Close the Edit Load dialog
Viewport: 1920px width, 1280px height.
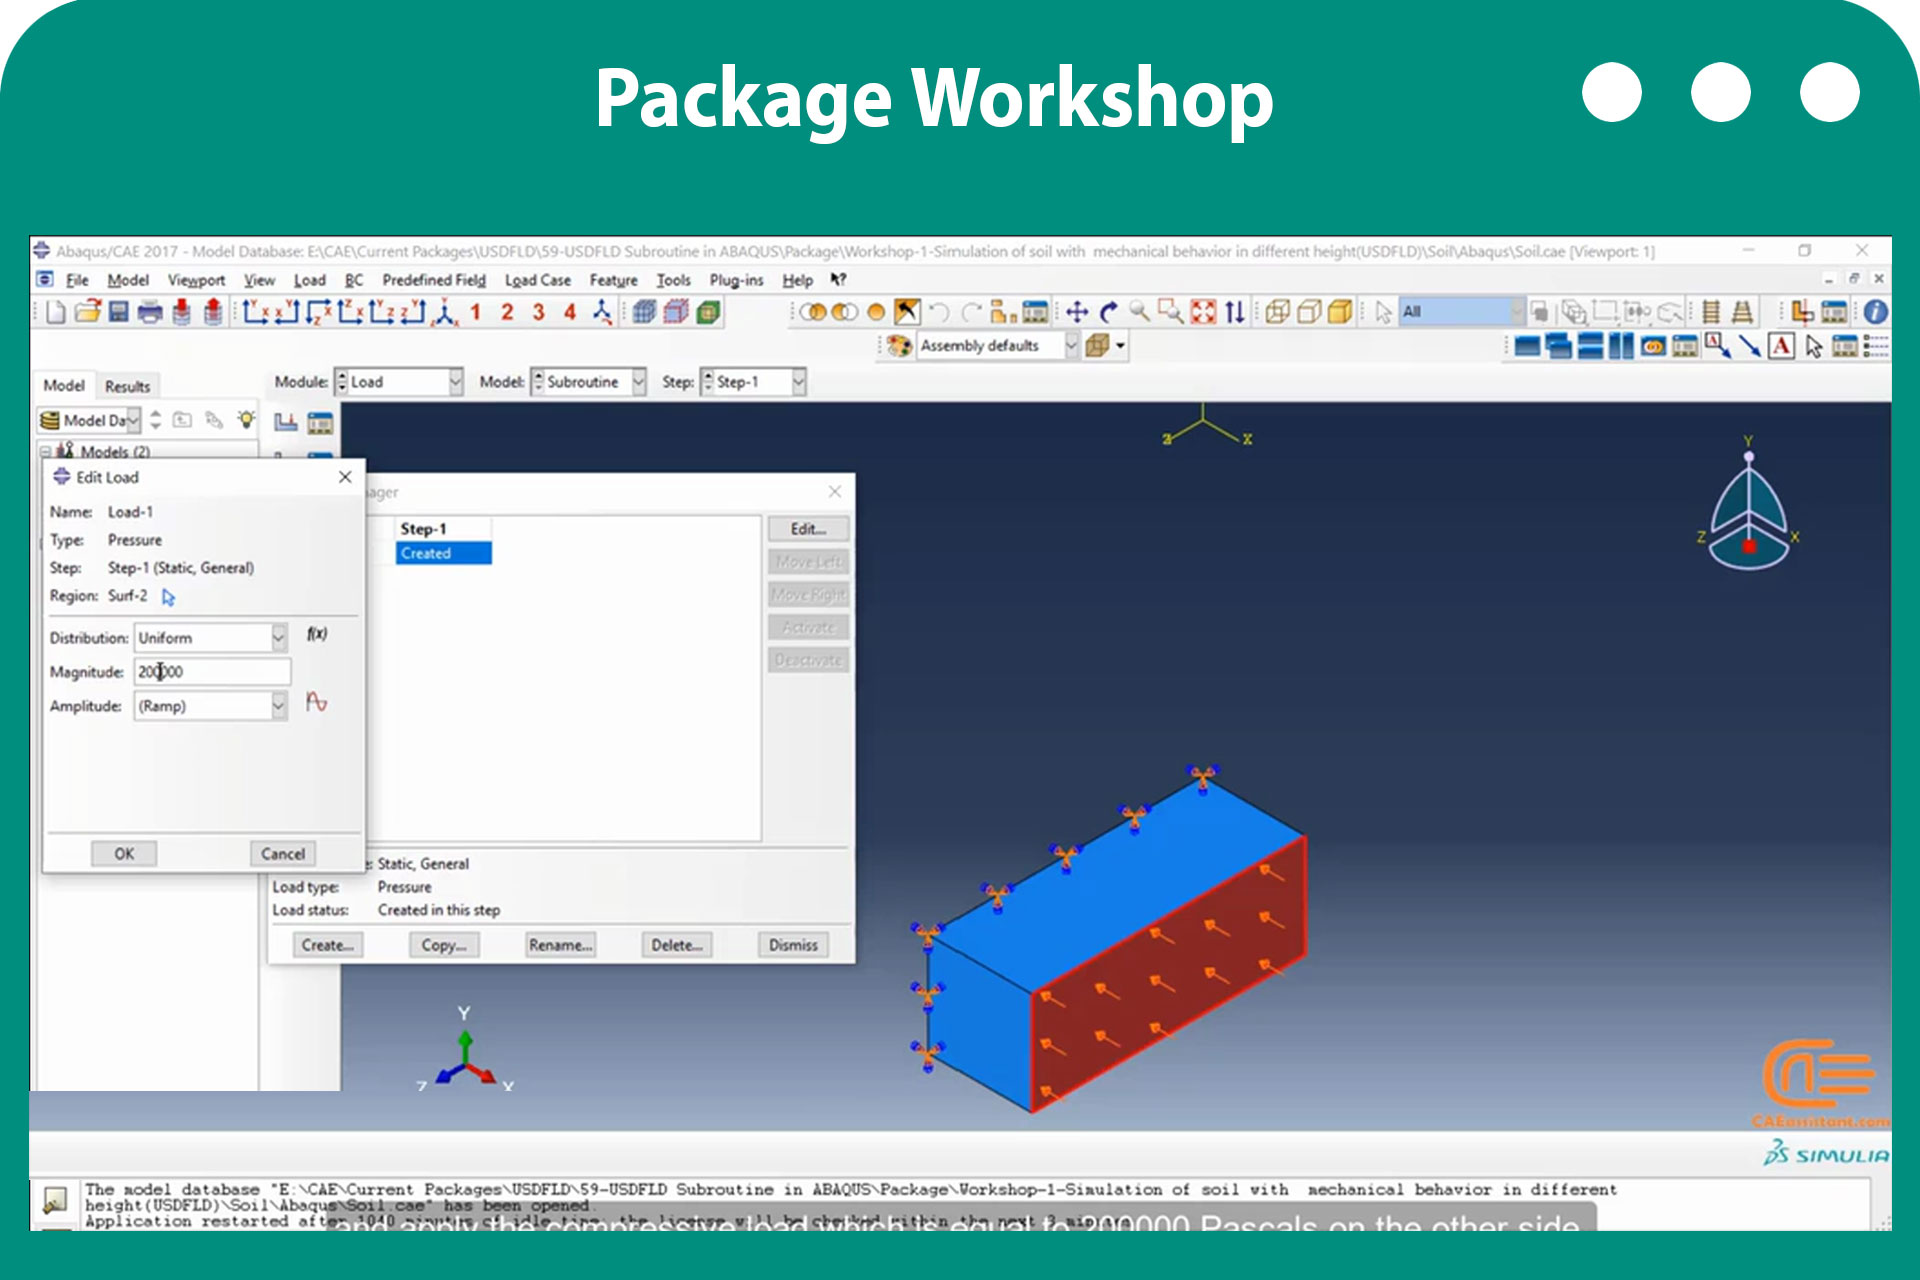[x=345, y=477]
